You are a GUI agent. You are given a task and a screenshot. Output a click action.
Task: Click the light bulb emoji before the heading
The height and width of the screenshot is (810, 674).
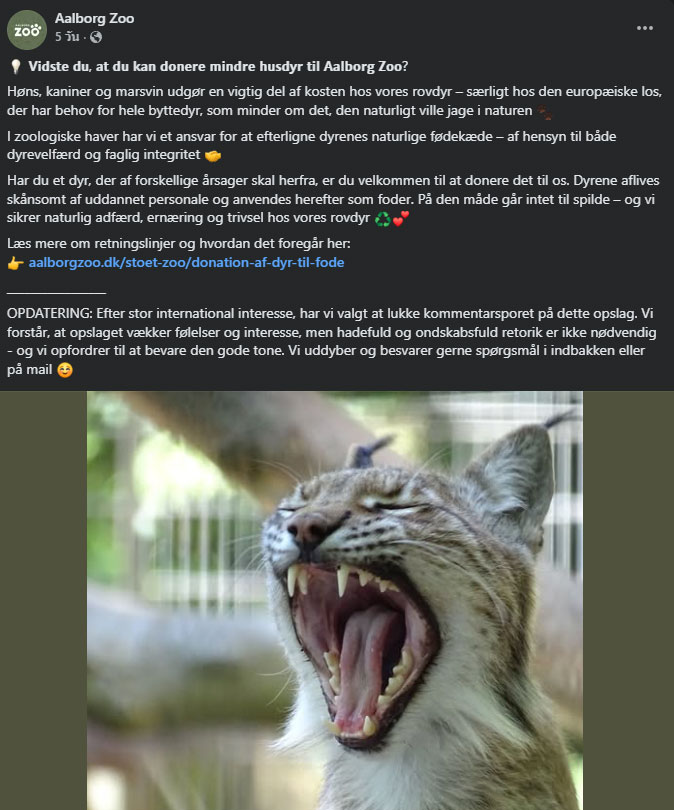pyautogui.click(x=15, y=67)
